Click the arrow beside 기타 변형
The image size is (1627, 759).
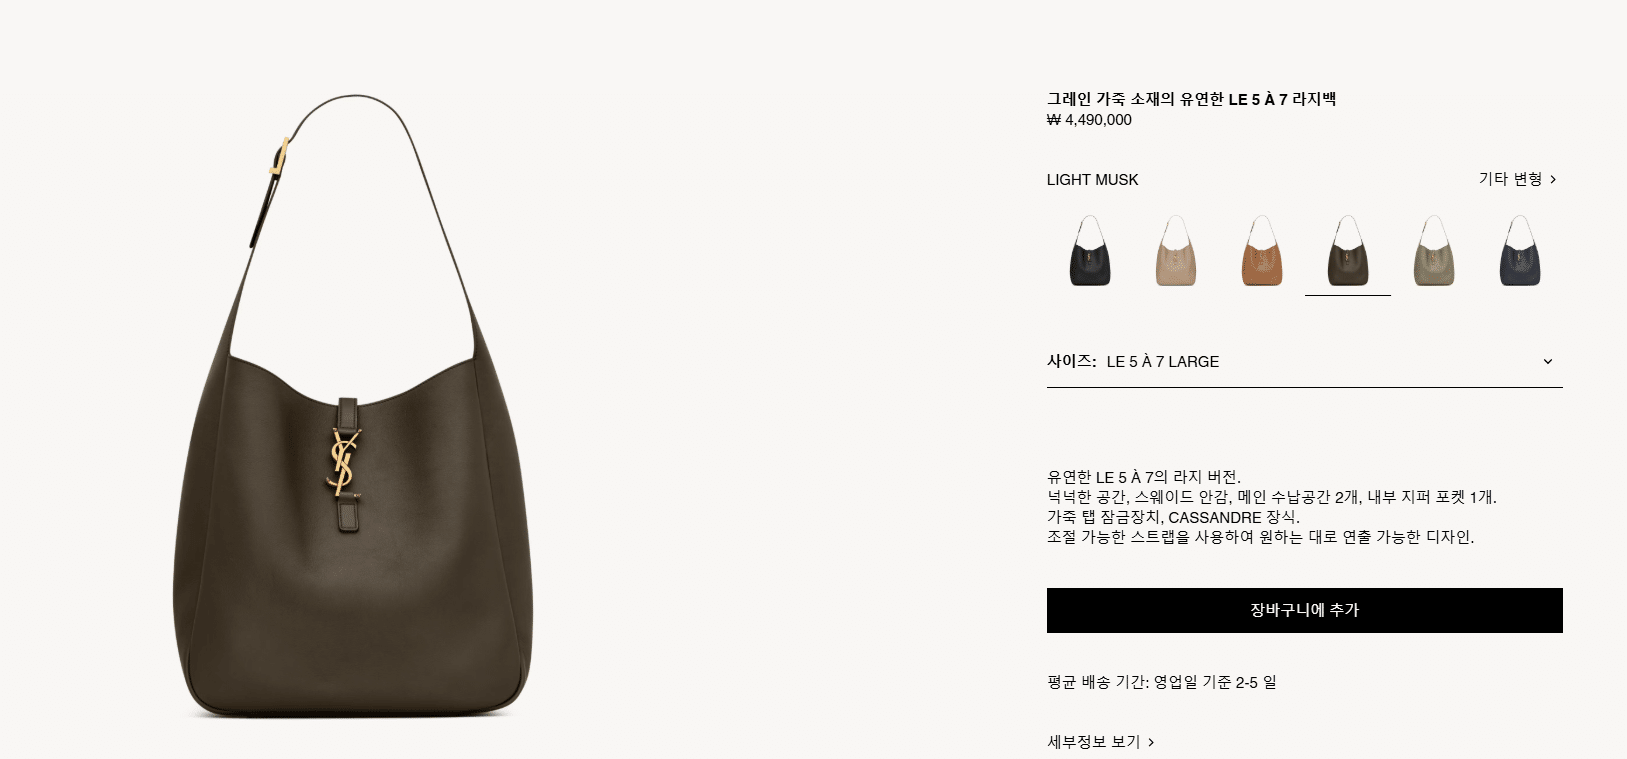1553,179
